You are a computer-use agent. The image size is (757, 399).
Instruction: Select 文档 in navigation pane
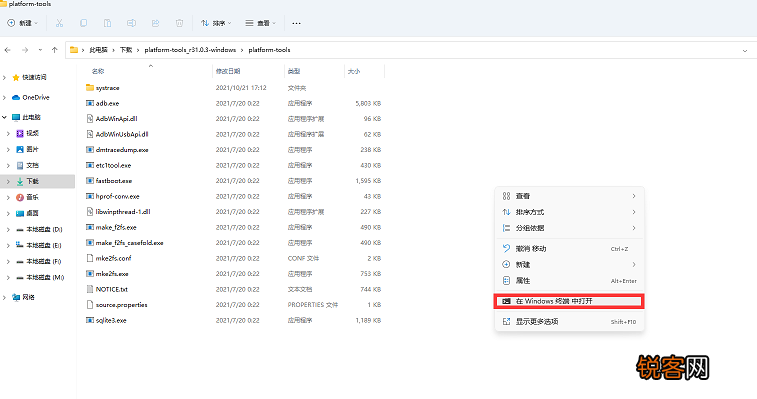[28, 165]
